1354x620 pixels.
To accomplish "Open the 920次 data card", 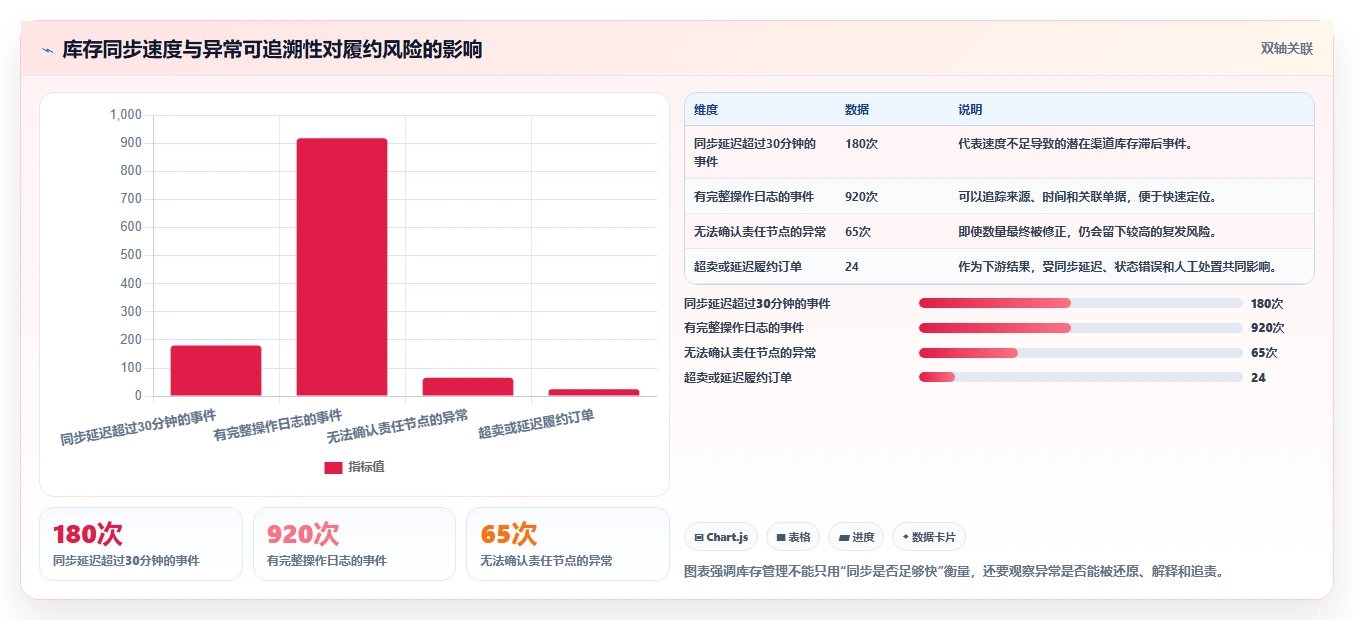I will click(354, 544).
